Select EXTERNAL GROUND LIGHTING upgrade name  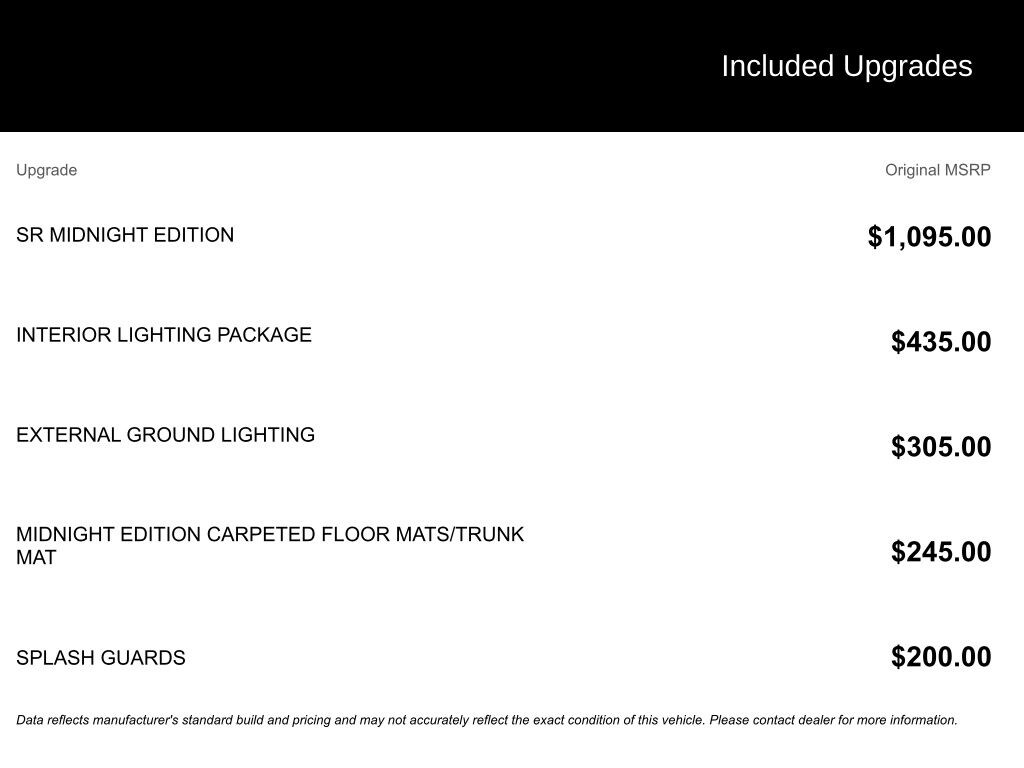(165, 435)
